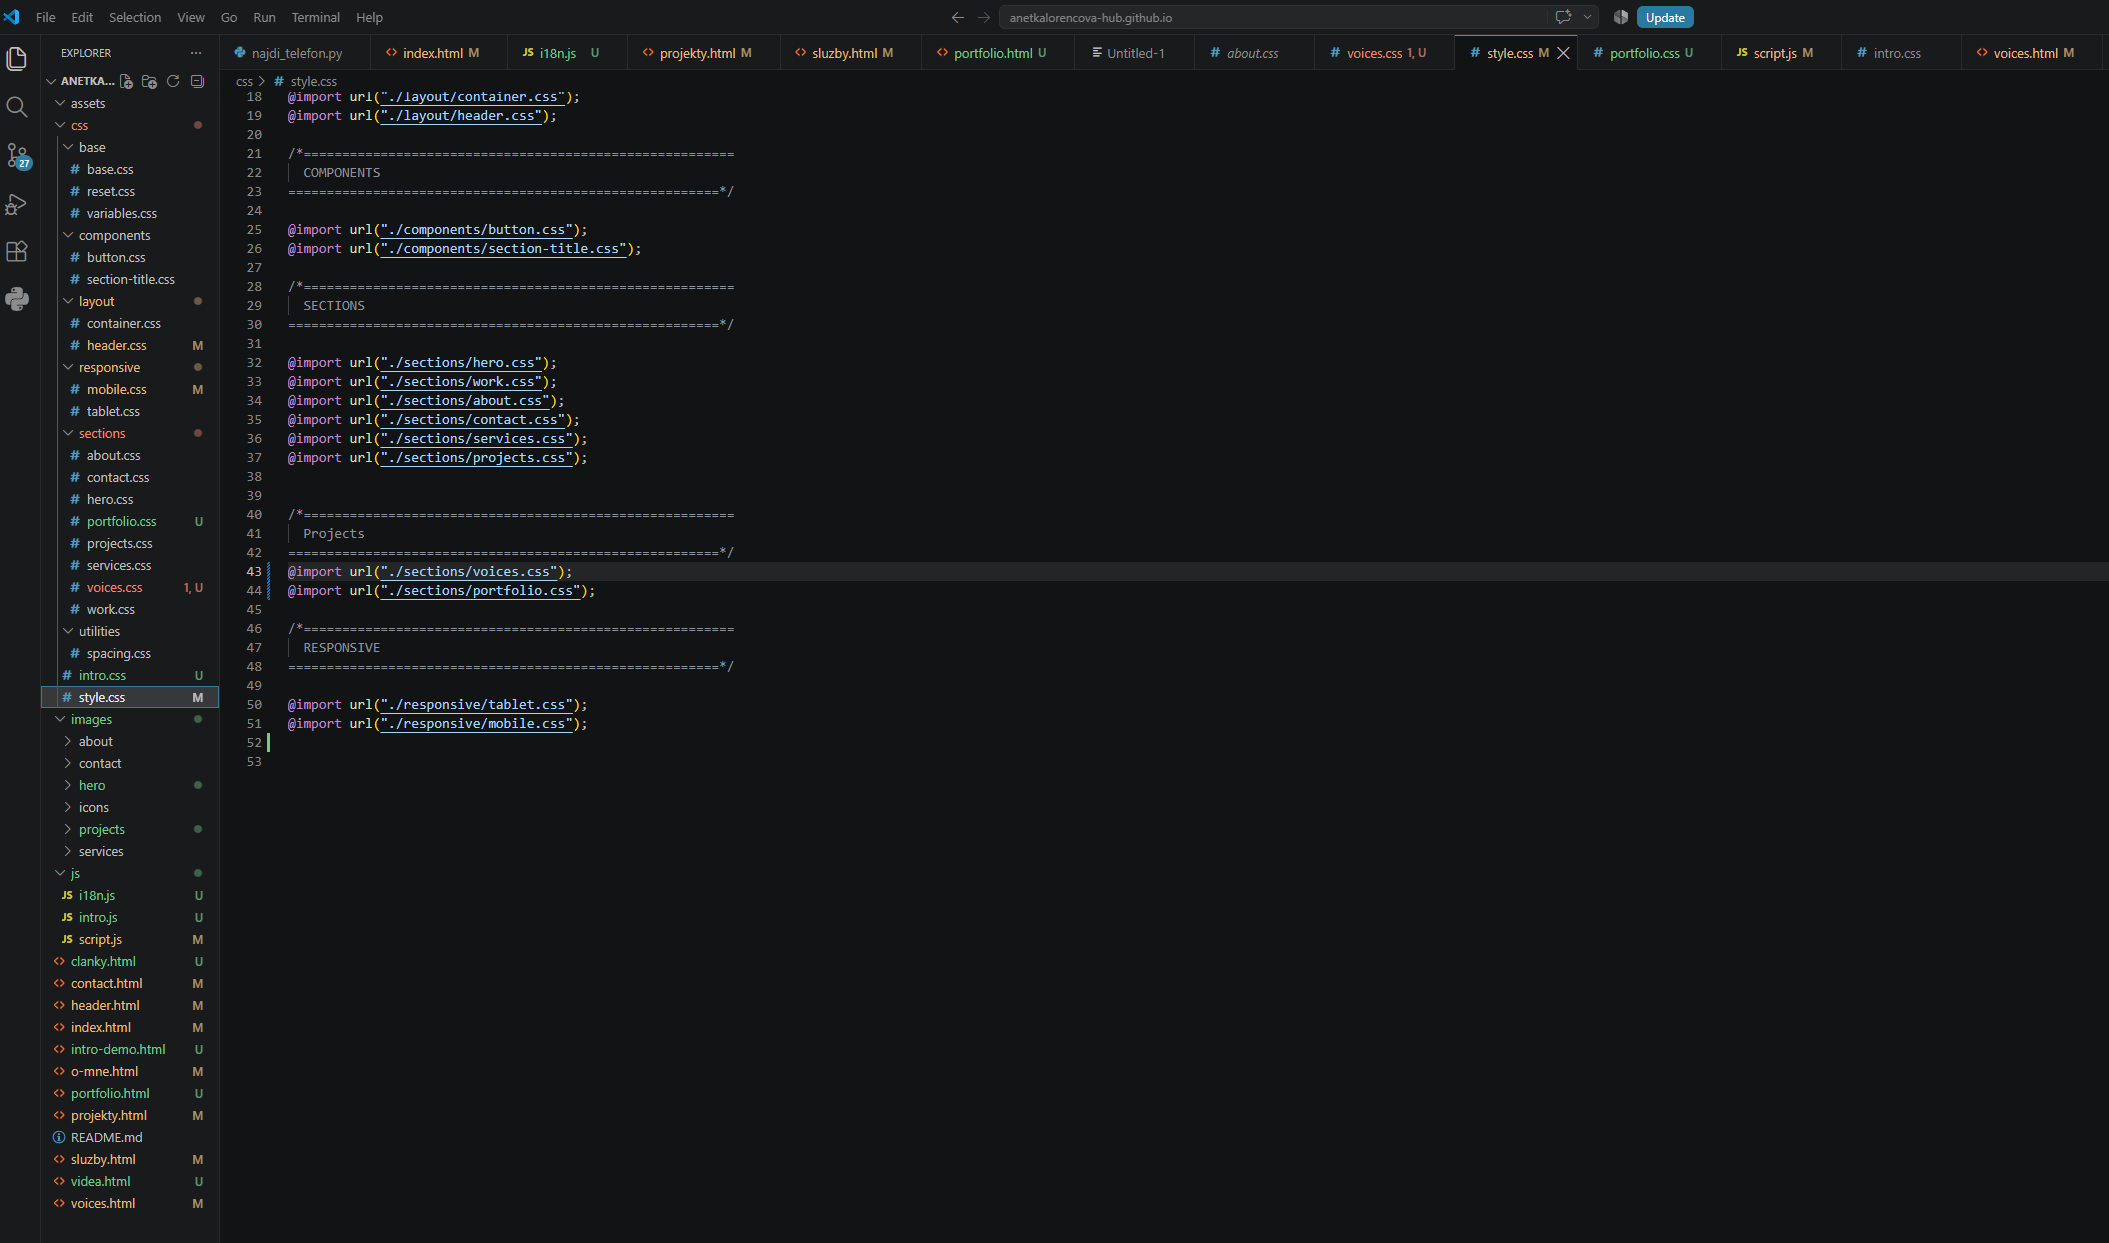Click the New Folder icon in Explorer
2109x1243 pixels.
click(149, 81)
